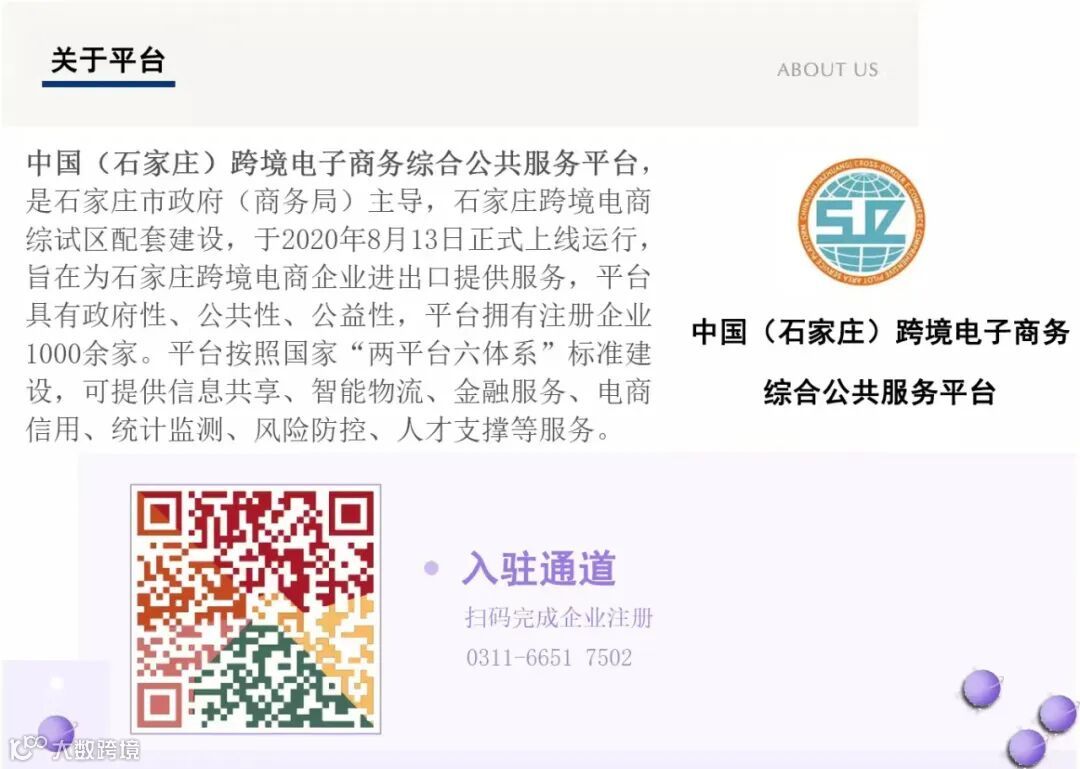Click the 关于平台 section heading

tap(108, 61)
